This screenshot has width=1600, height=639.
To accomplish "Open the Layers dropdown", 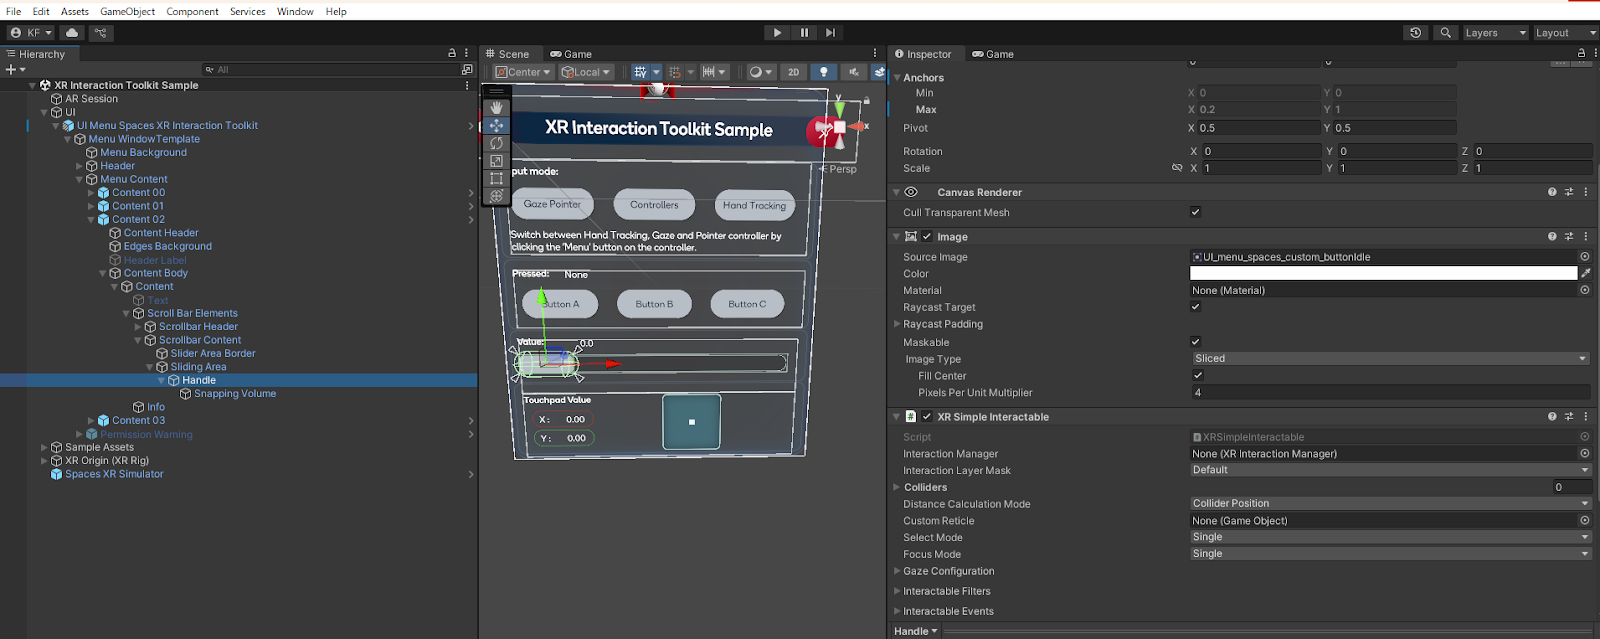I will pos(1495,33).
